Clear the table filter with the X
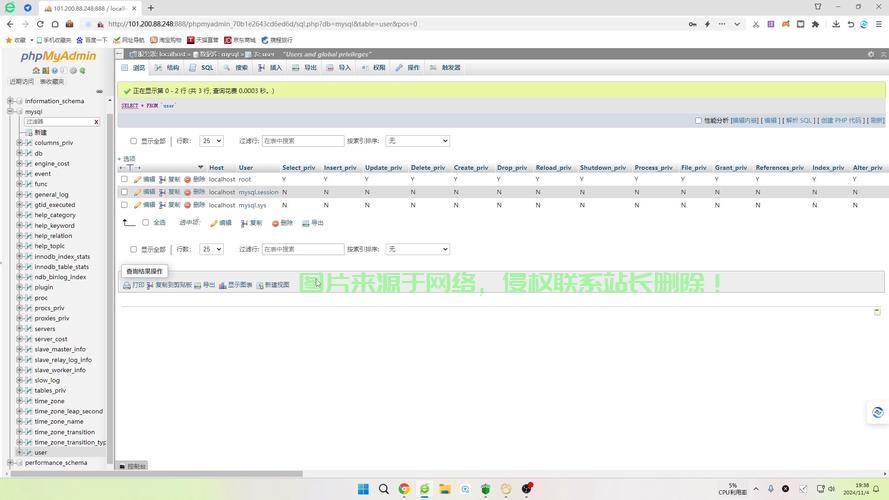This screenshot has width=889, height=500. (96, 122)
